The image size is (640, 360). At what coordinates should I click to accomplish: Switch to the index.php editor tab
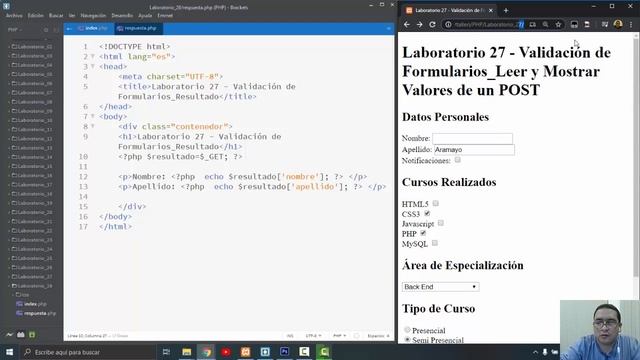click(93, 28)
